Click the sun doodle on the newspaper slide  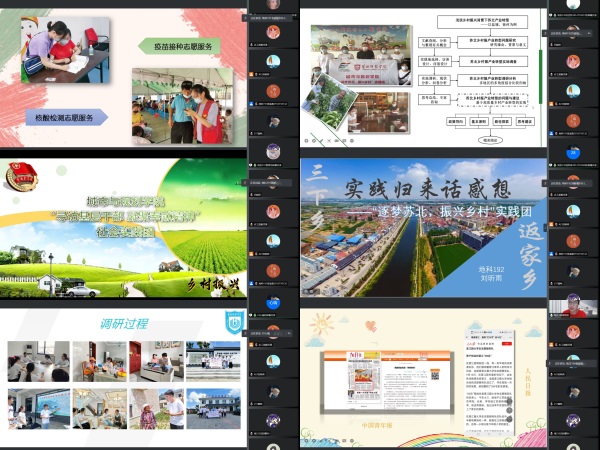click(x=320, y=324)
